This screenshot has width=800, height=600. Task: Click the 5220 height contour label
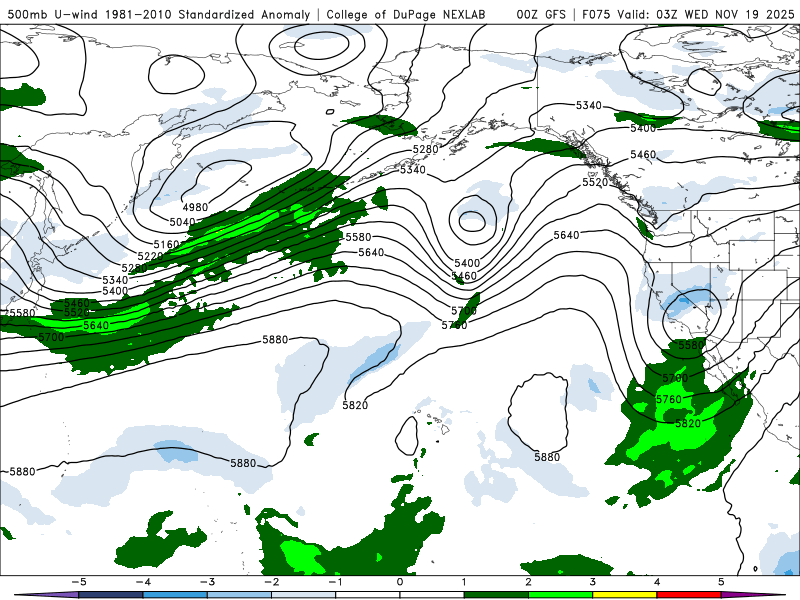(x=150, y=256)
